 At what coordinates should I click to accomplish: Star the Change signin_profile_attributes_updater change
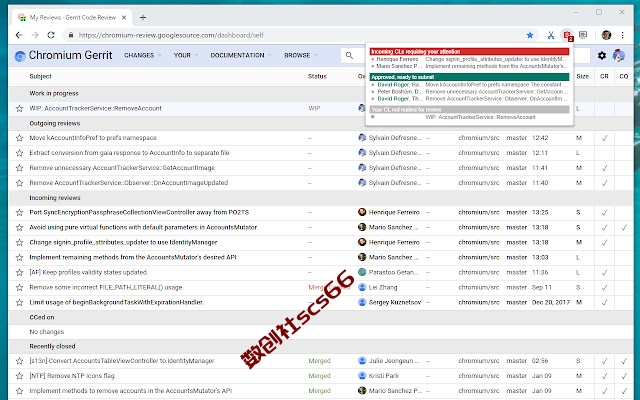tap(19, 242)
